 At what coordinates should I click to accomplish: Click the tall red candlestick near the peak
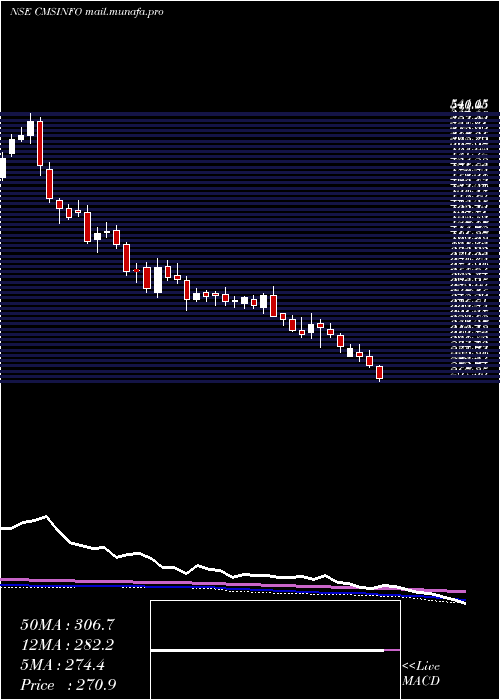(x=40, y=144)
